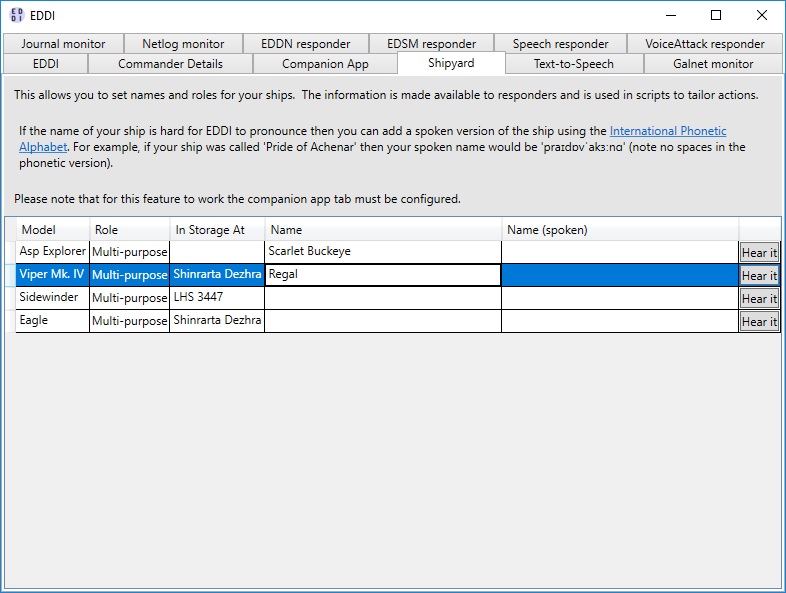Click Hear it for Eagle
This screenshot has width=786, height=593.
(x=759, y=322)
